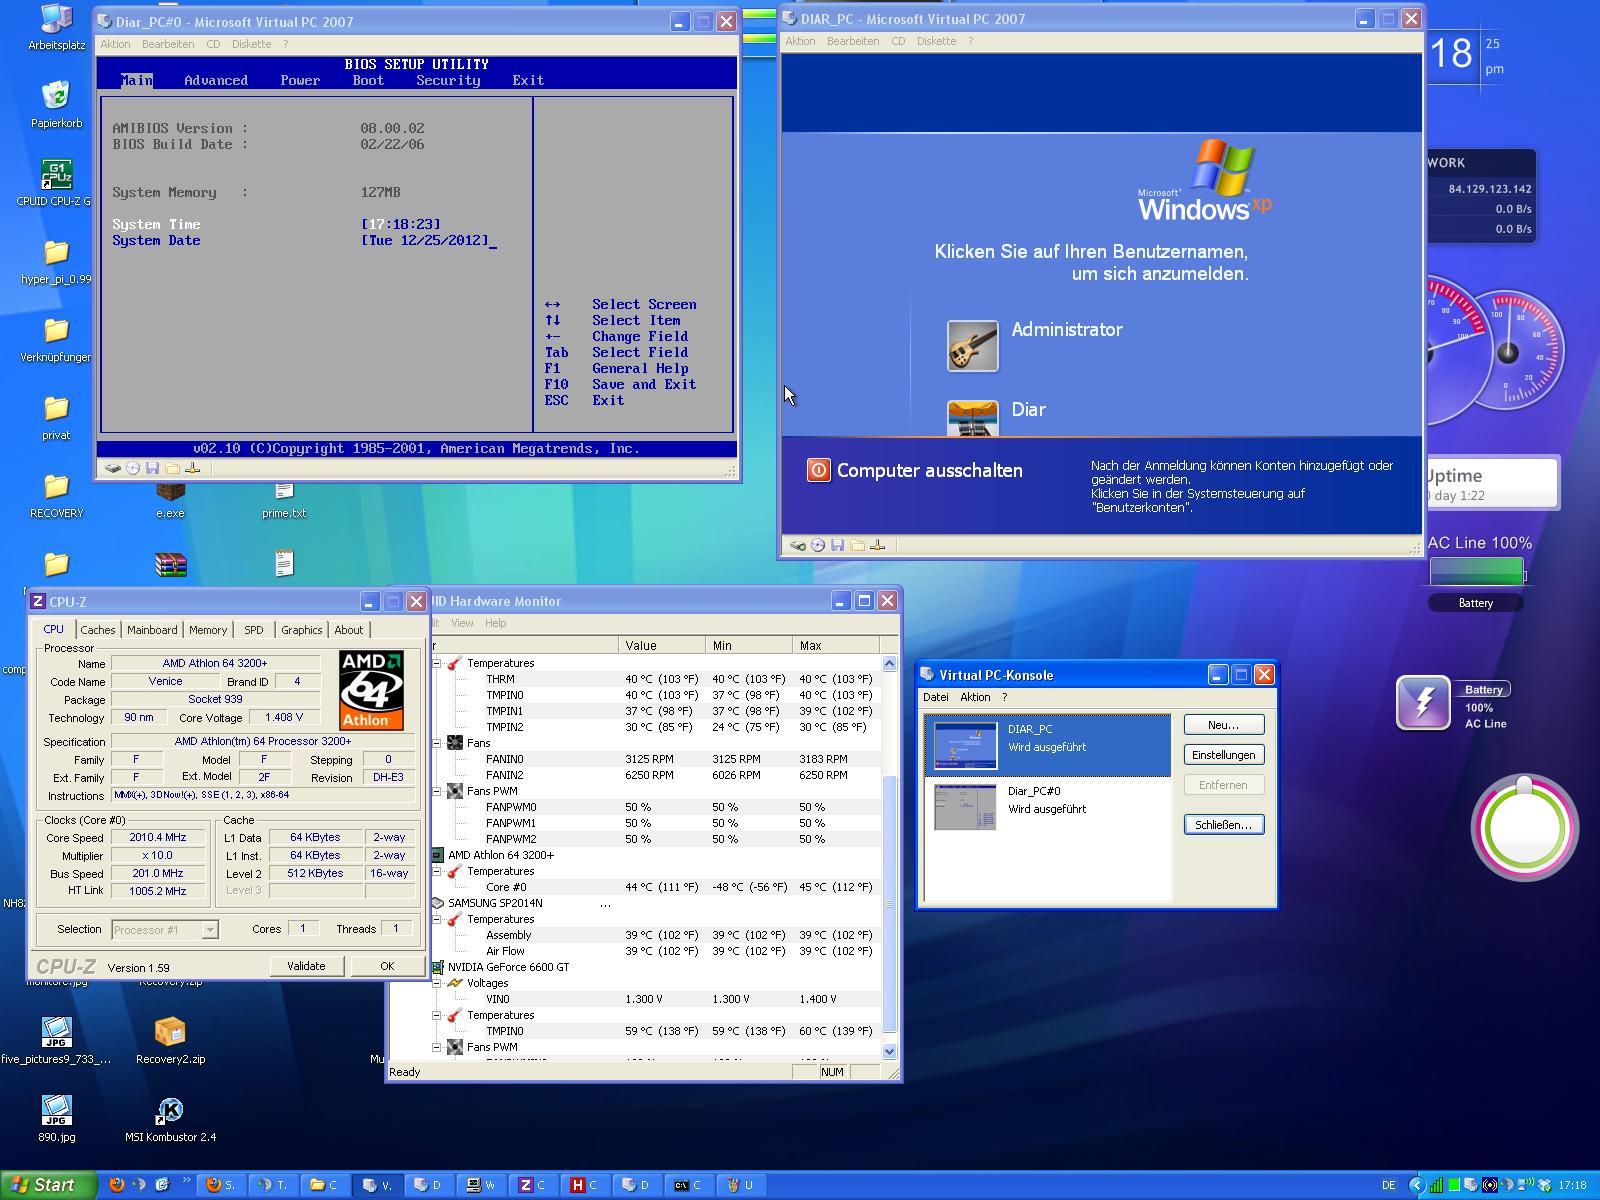Screen dimensions: 1600x1200
Task: Open the Papierkorb recycle bin icon
Action: (56, 96)
